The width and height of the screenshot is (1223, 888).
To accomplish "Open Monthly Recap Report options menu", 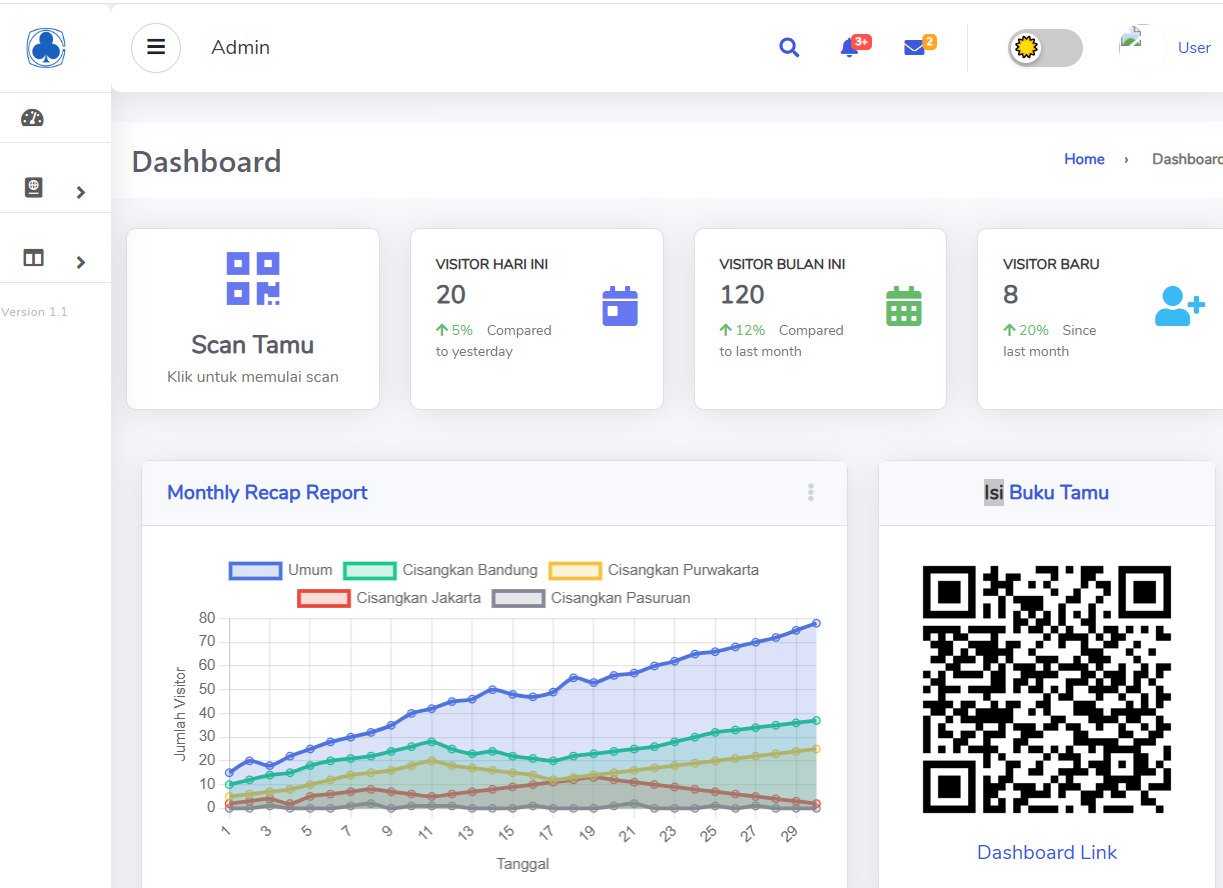I will [811, 492].
